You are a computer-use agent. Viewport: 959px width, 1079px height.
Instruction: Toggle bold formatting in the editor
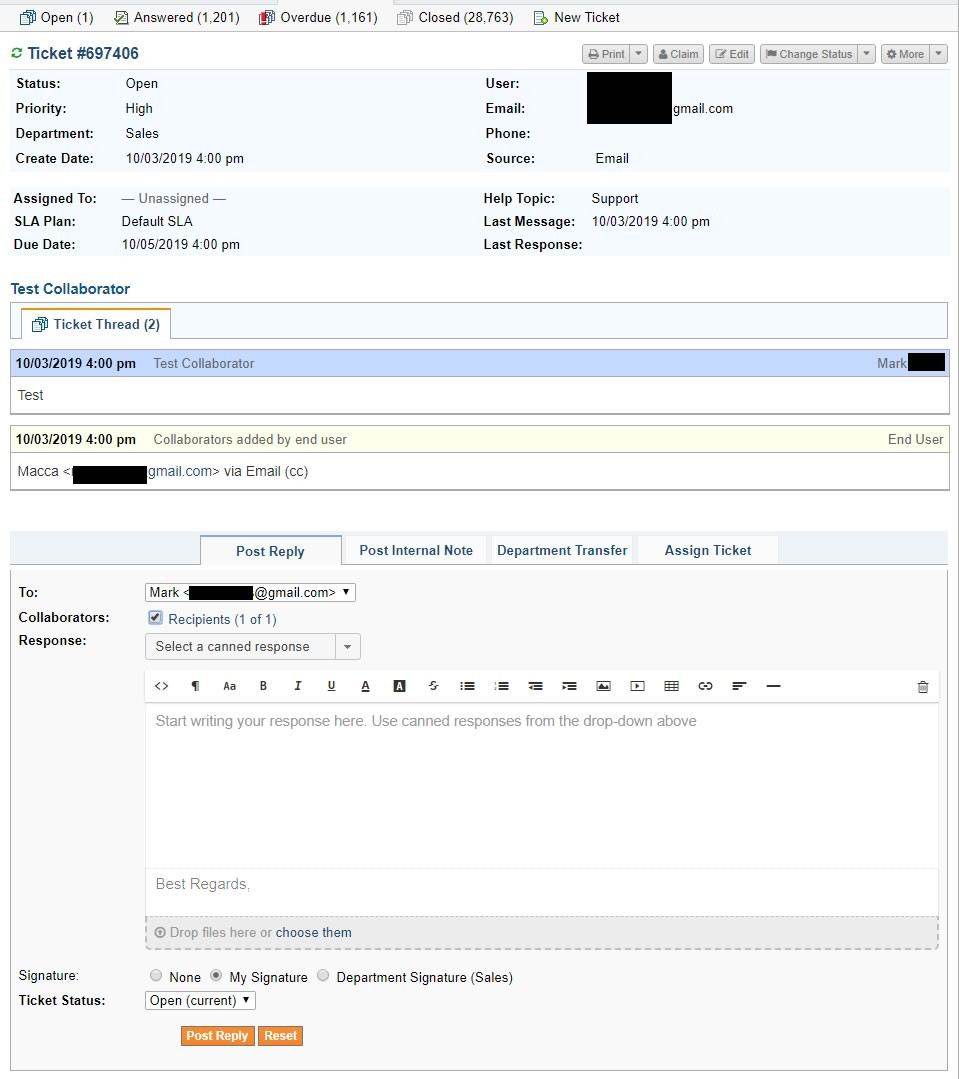point(263,686)
